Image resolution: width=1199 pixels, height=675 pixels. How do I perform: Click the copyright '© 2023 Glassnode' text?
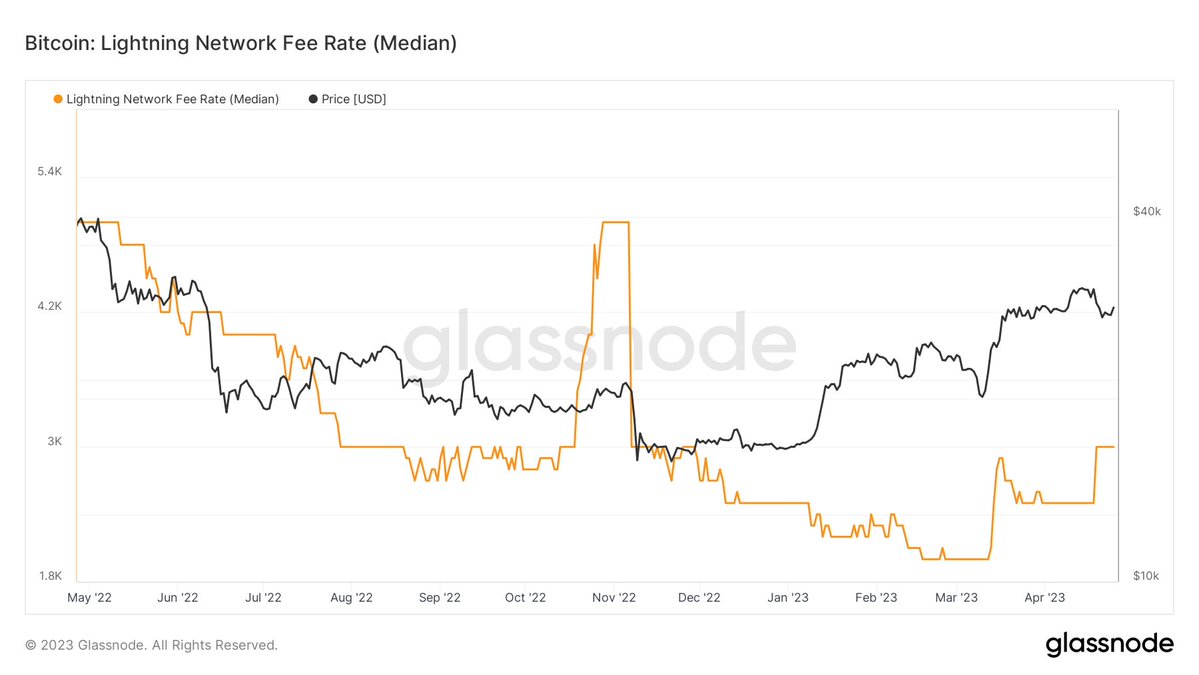[151, 645]
